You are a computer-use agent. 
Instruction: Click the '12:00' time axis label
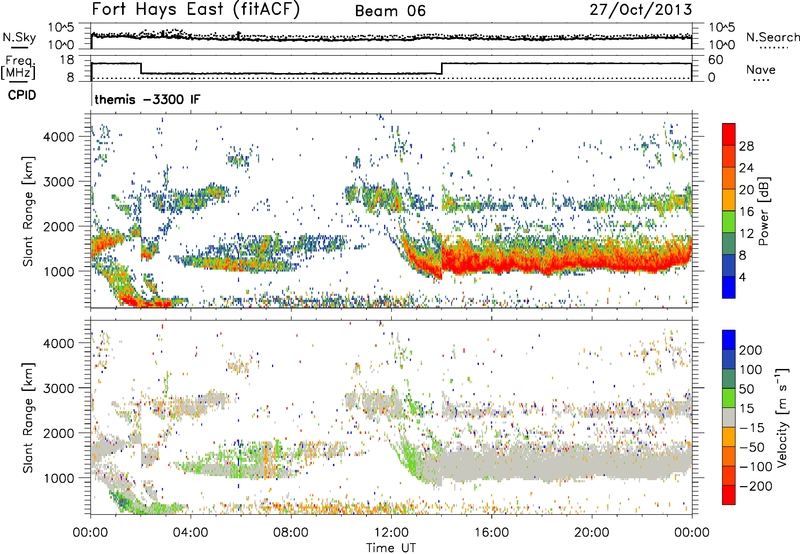point(391,533)
